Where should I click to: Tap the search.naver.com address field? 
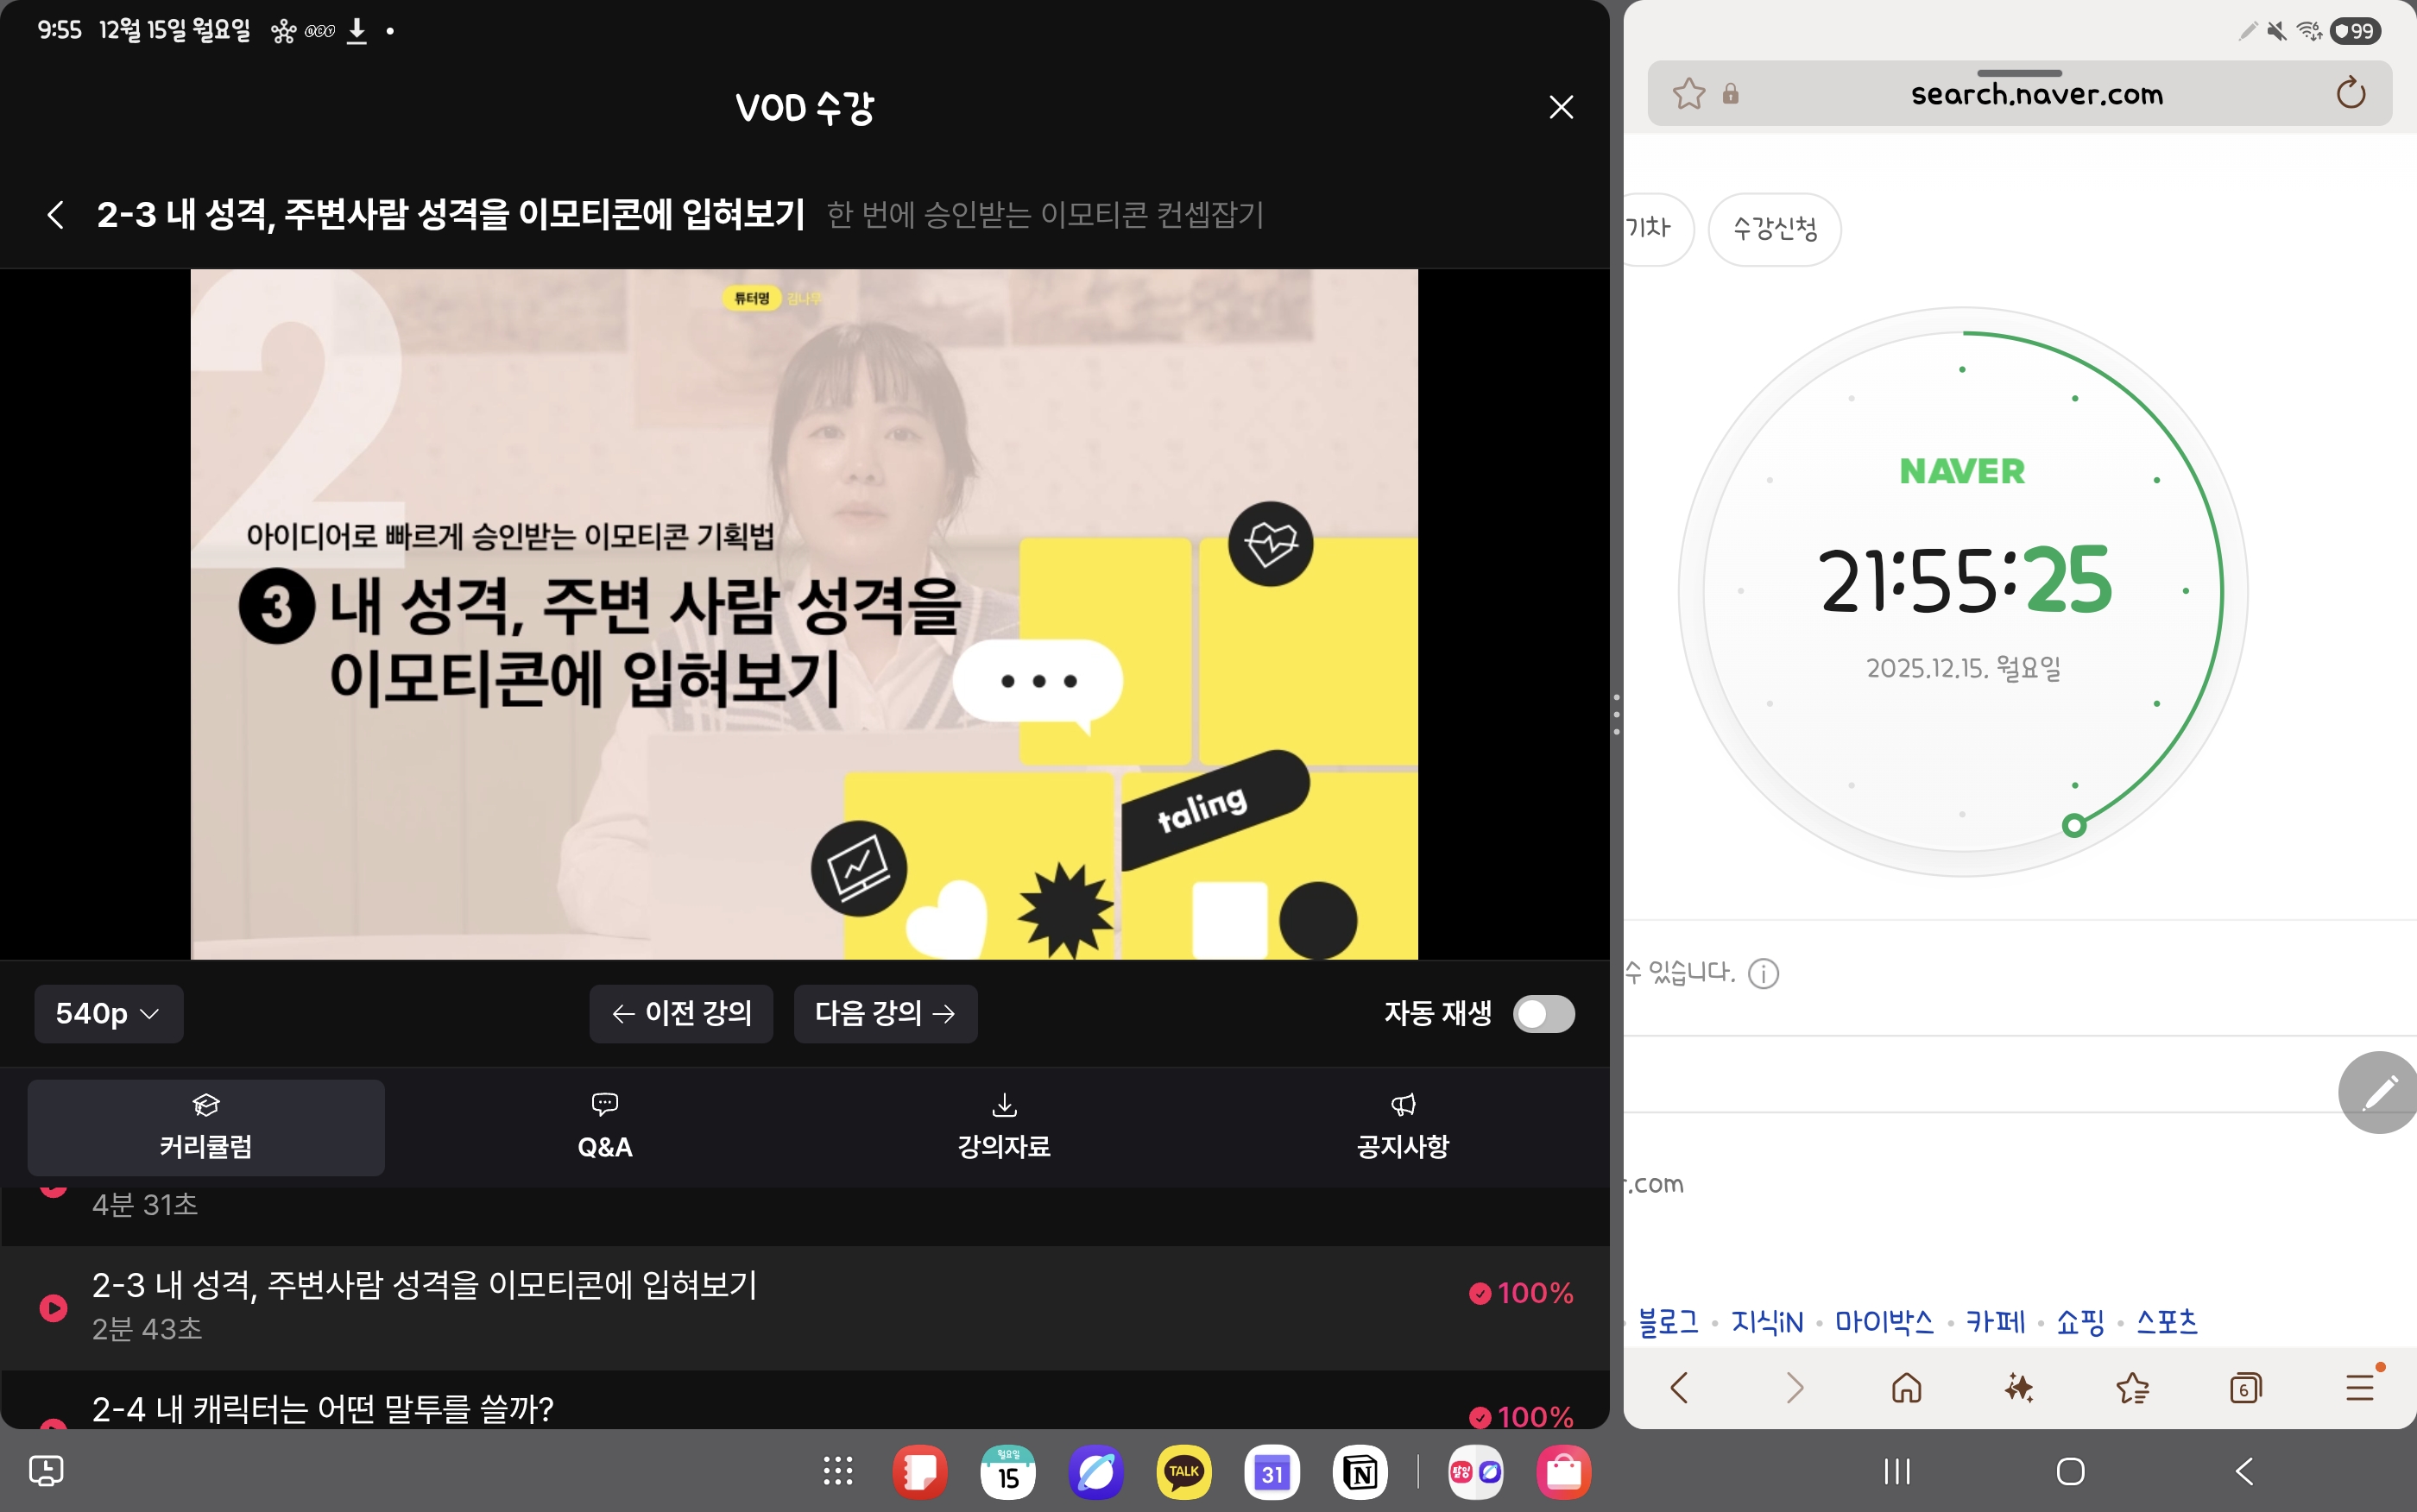(2036, 94)
